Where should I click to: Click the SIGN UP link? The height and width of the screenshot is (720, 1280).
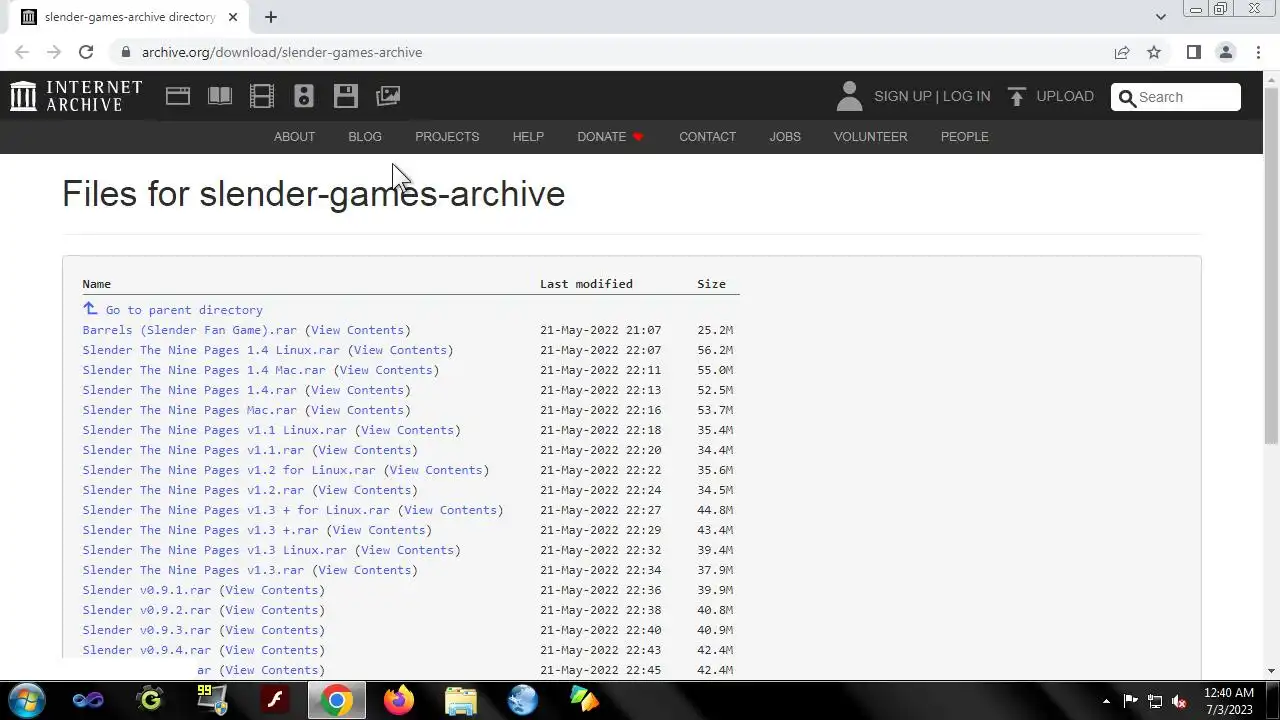coord(902,97)
